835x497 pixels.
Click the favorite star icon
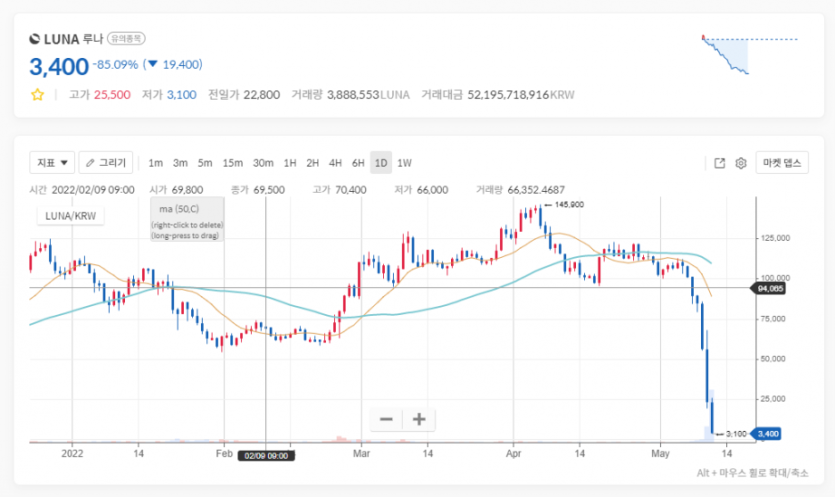[x=38, y=95]
